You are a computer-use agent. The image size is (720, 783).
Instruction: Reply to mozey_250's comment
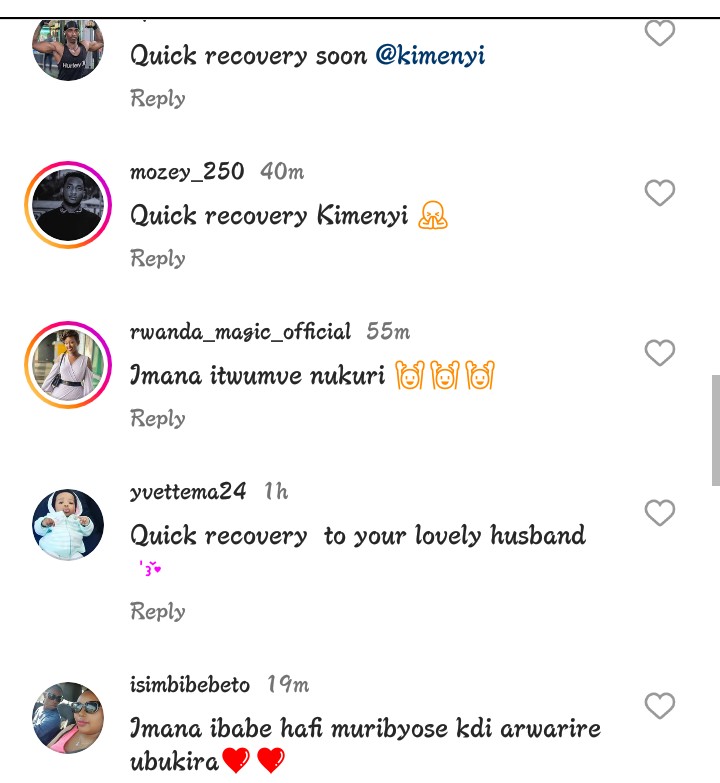pyautogui.click(x=158, y=258)
